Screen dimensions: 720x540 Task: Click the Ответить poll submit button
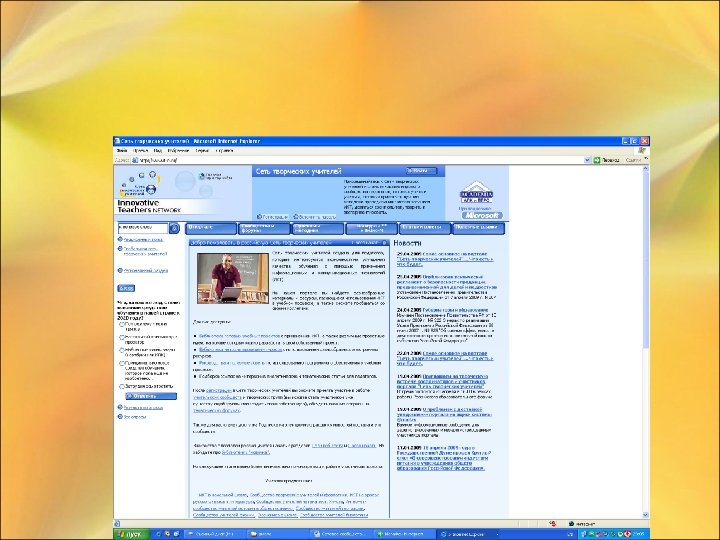click(x=151, y=396)
